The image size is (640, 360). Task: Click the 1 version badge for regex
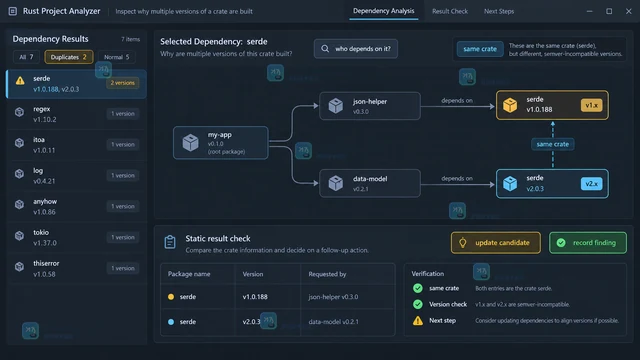[x=123, y=113]
